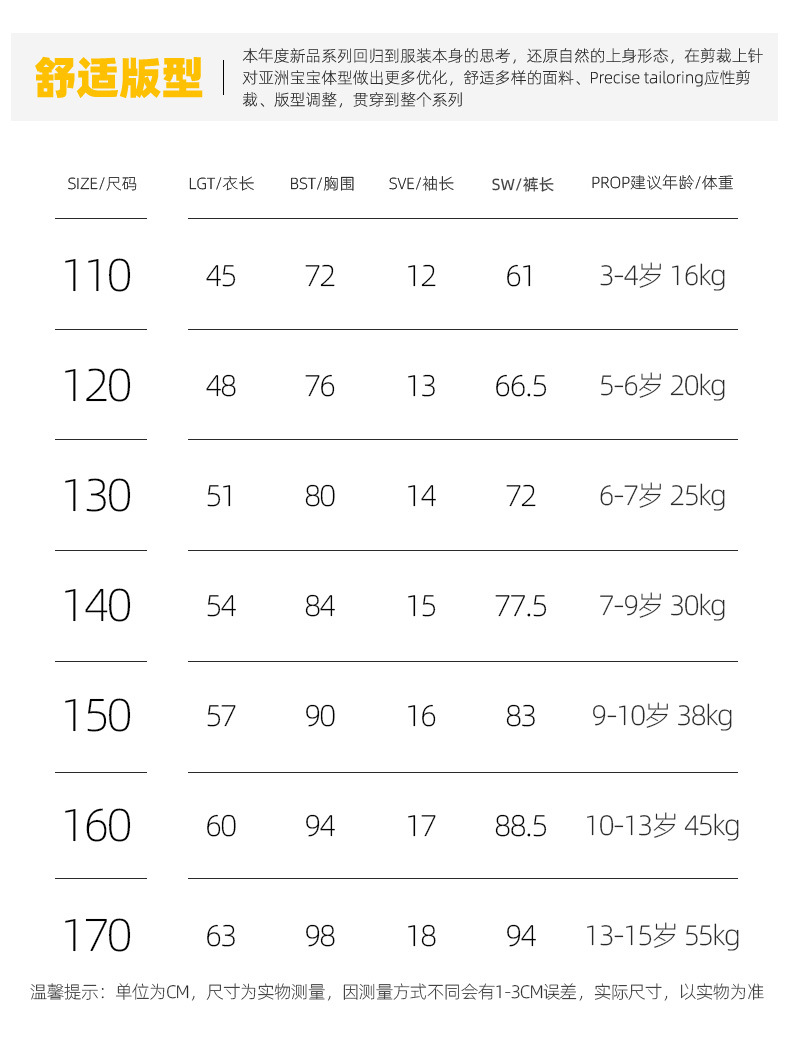Select the size 130 row label

(97, 496)
